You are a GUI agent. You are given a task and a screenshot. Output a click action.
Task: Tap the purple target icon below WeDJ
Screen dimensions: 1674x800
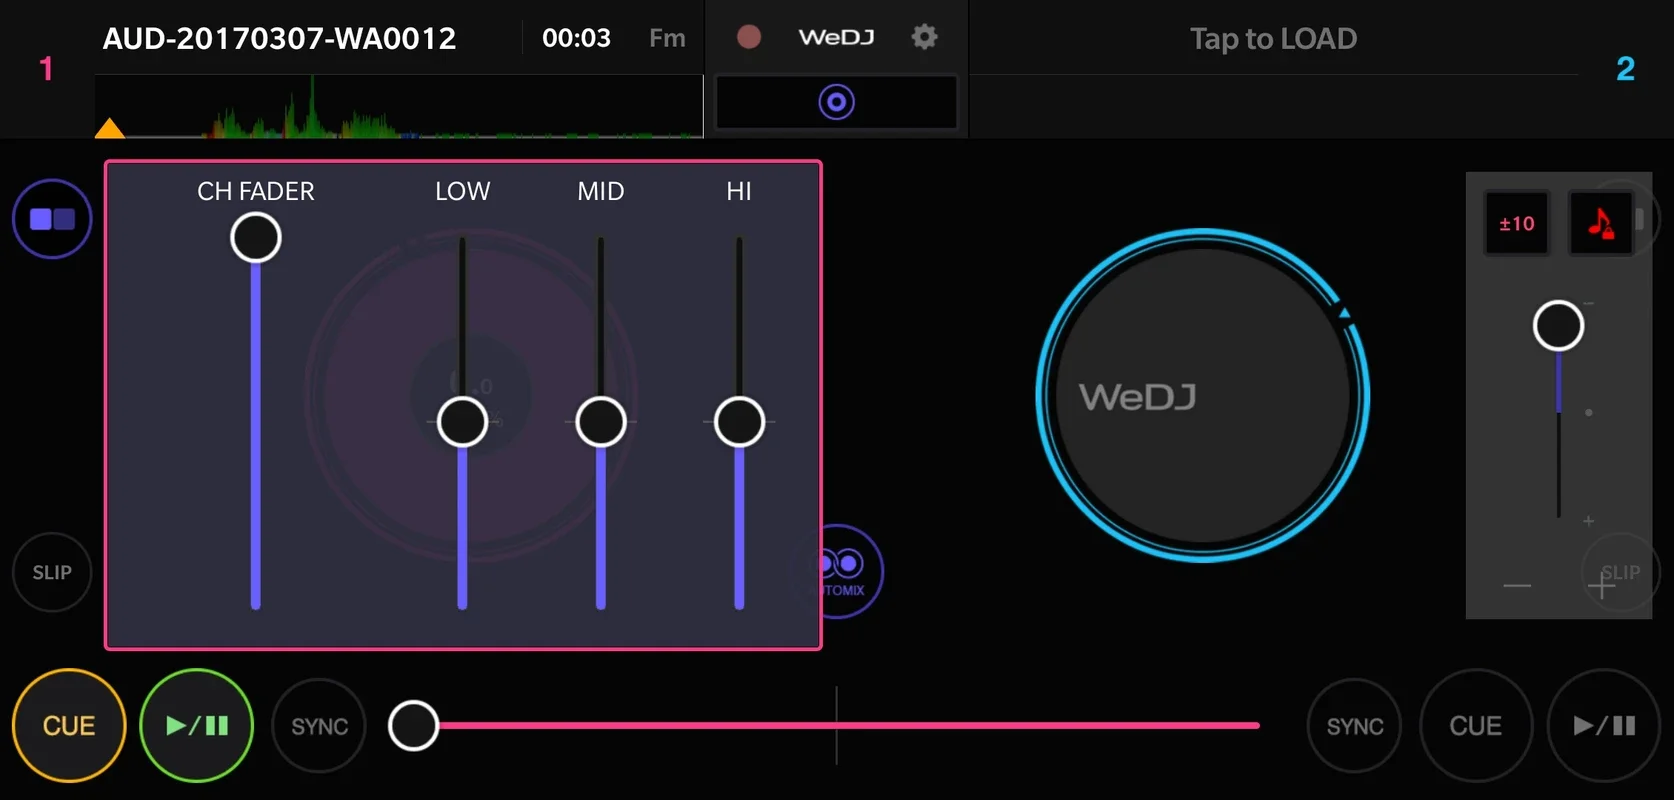836,102
